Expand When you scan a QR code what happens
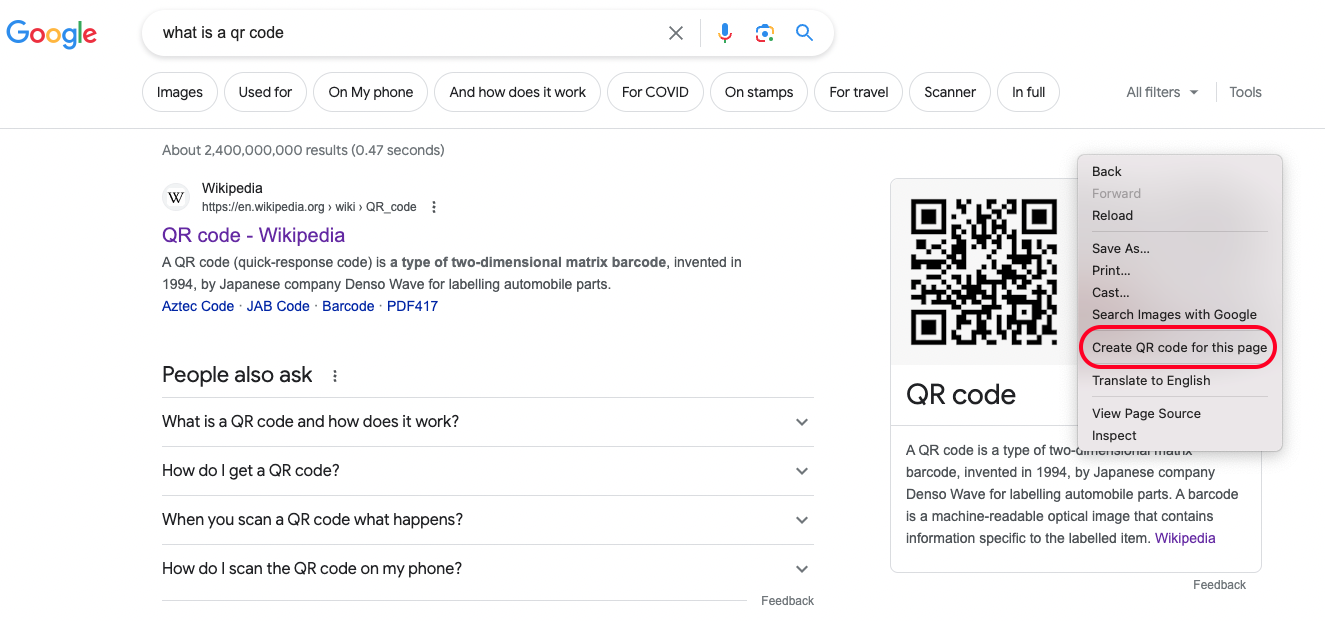 point(488,520)
